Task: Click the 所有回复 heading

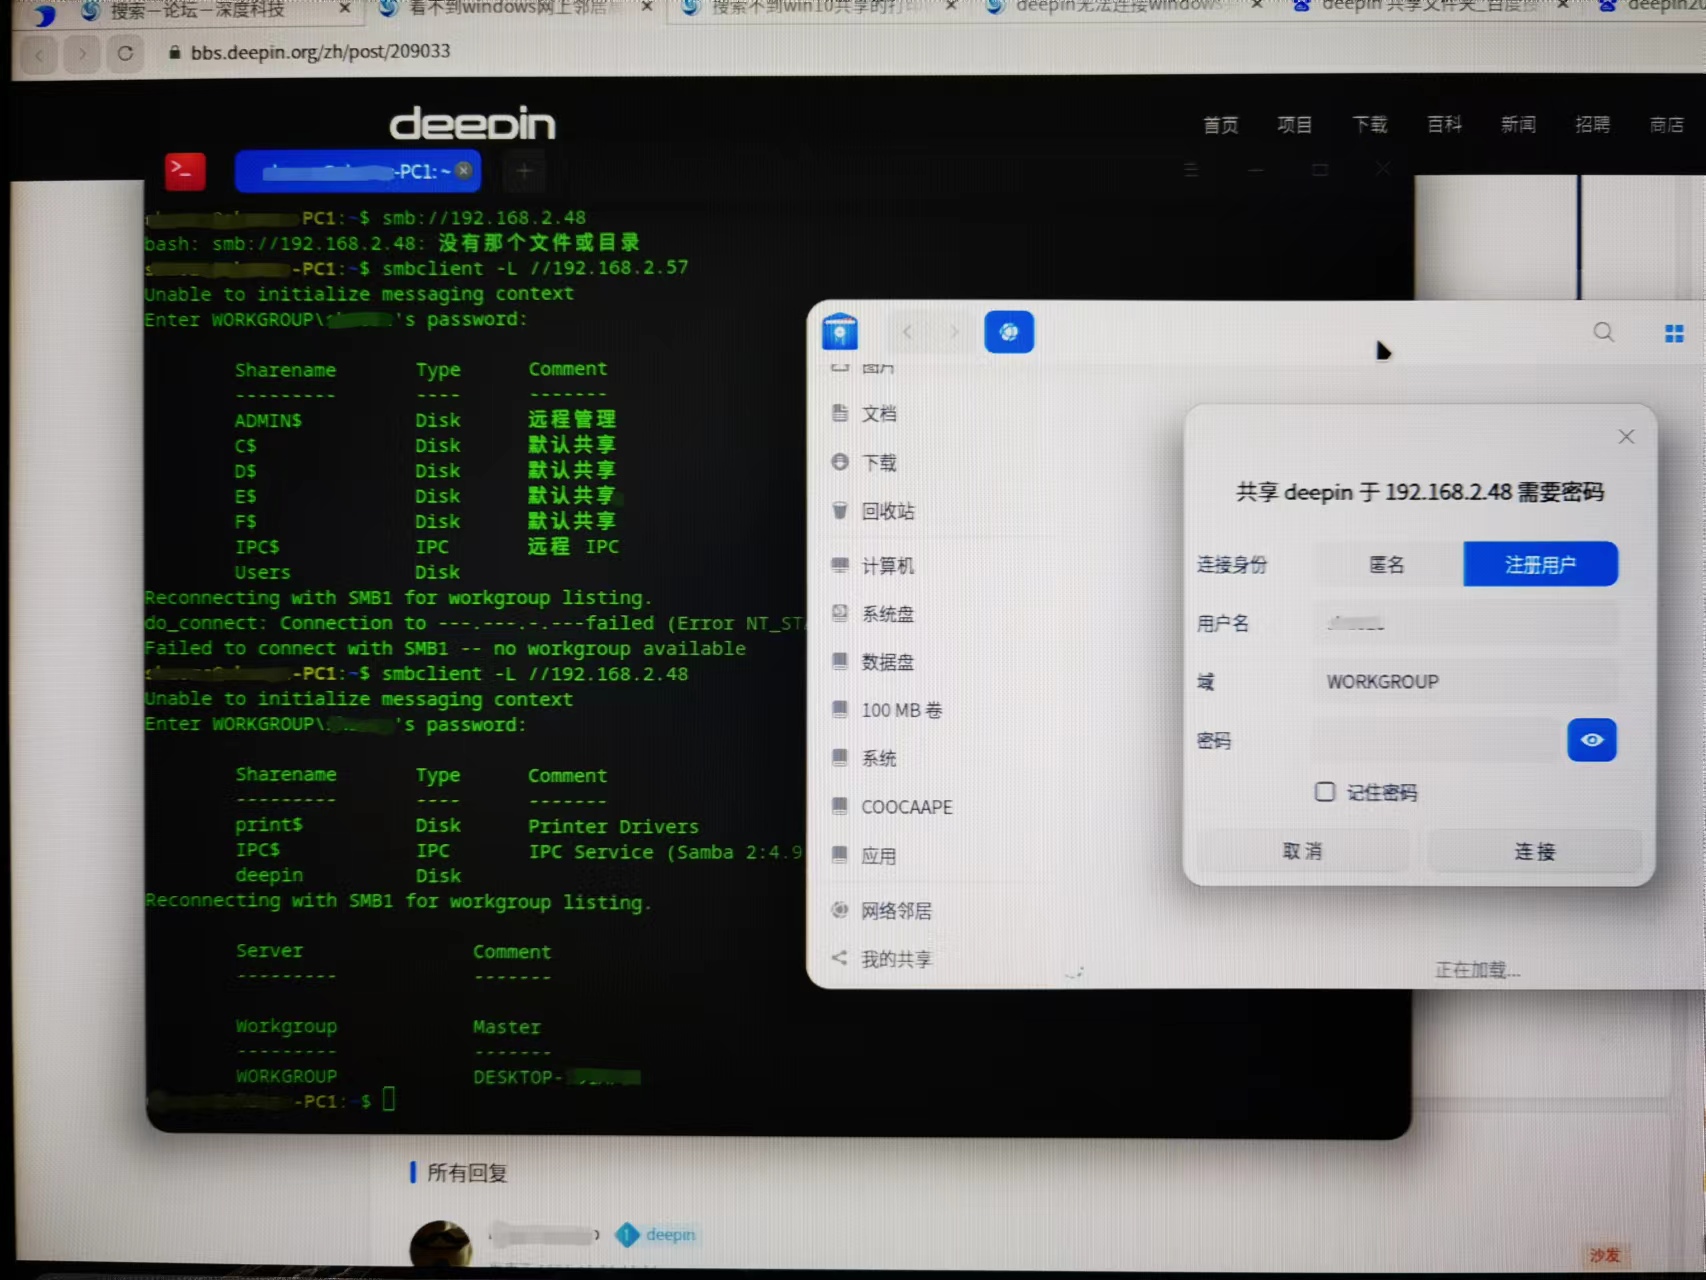Action: click(467, 1173)
